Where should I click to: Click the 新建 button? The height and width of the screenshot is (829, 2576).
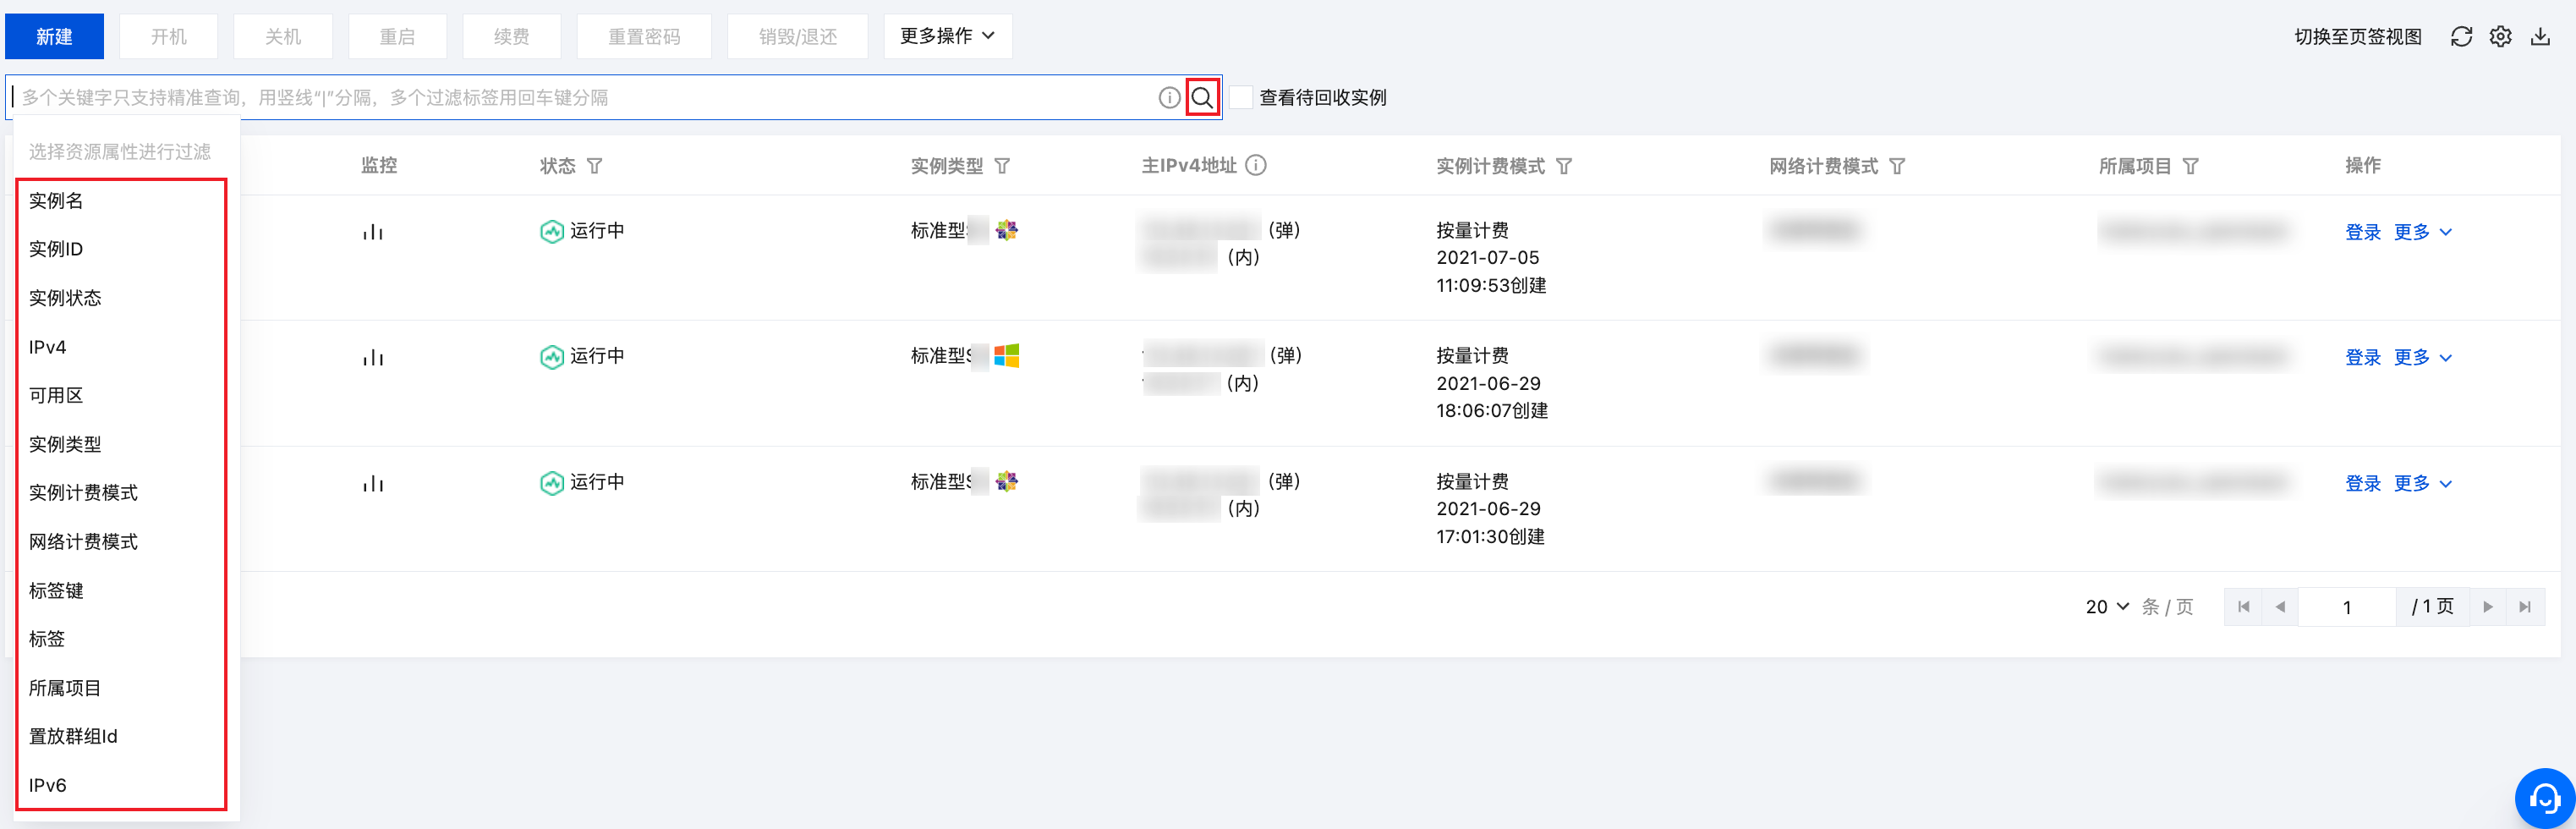pyautogui.click(x=54, y=36)
